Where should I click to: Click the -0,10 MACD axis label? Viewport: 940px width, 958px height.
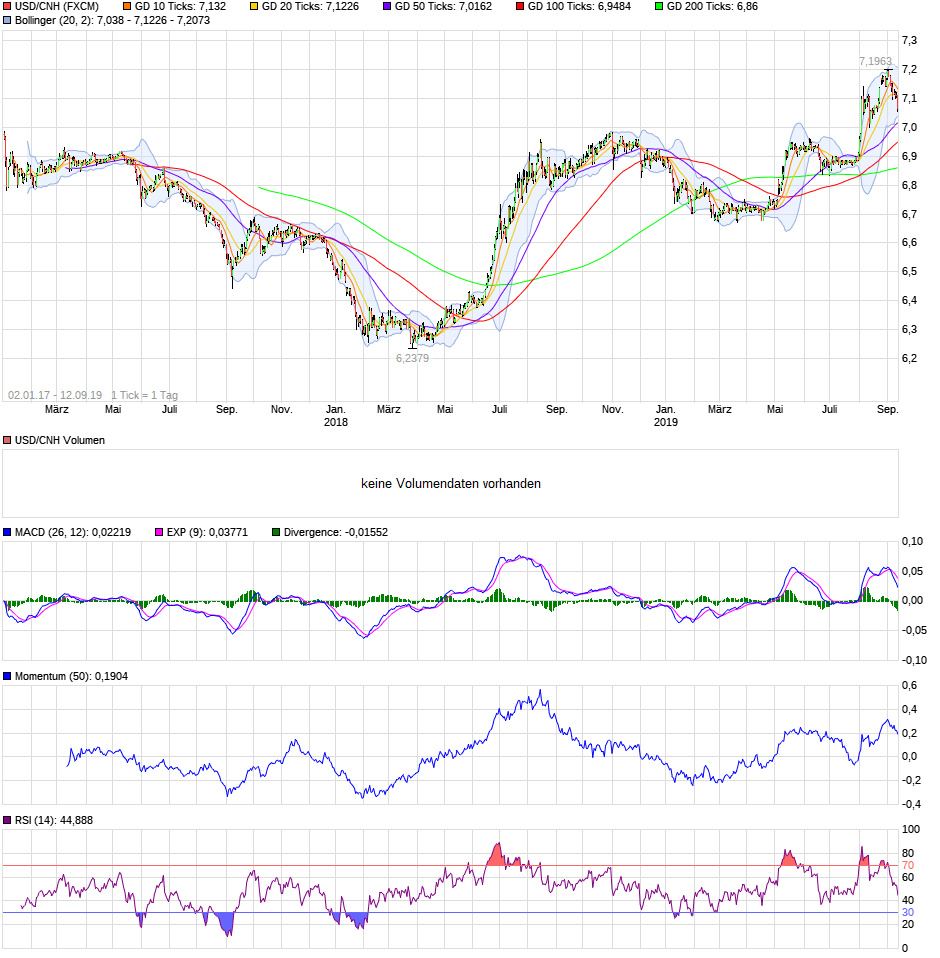click(914, 660)
